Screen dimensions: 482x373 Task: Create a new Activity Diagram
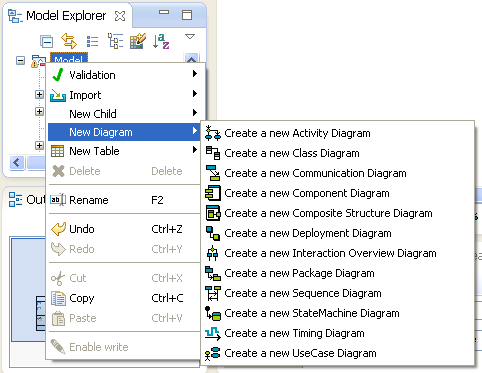click(x=337, y=133)
